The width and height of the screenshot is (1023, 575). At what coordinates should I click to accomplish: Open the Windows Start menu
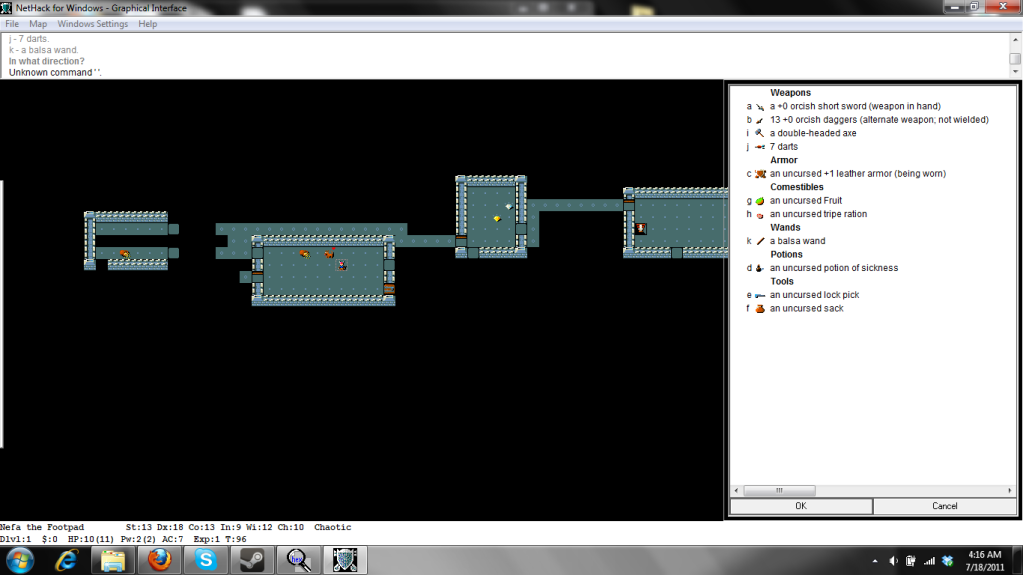tap(20, 560)
